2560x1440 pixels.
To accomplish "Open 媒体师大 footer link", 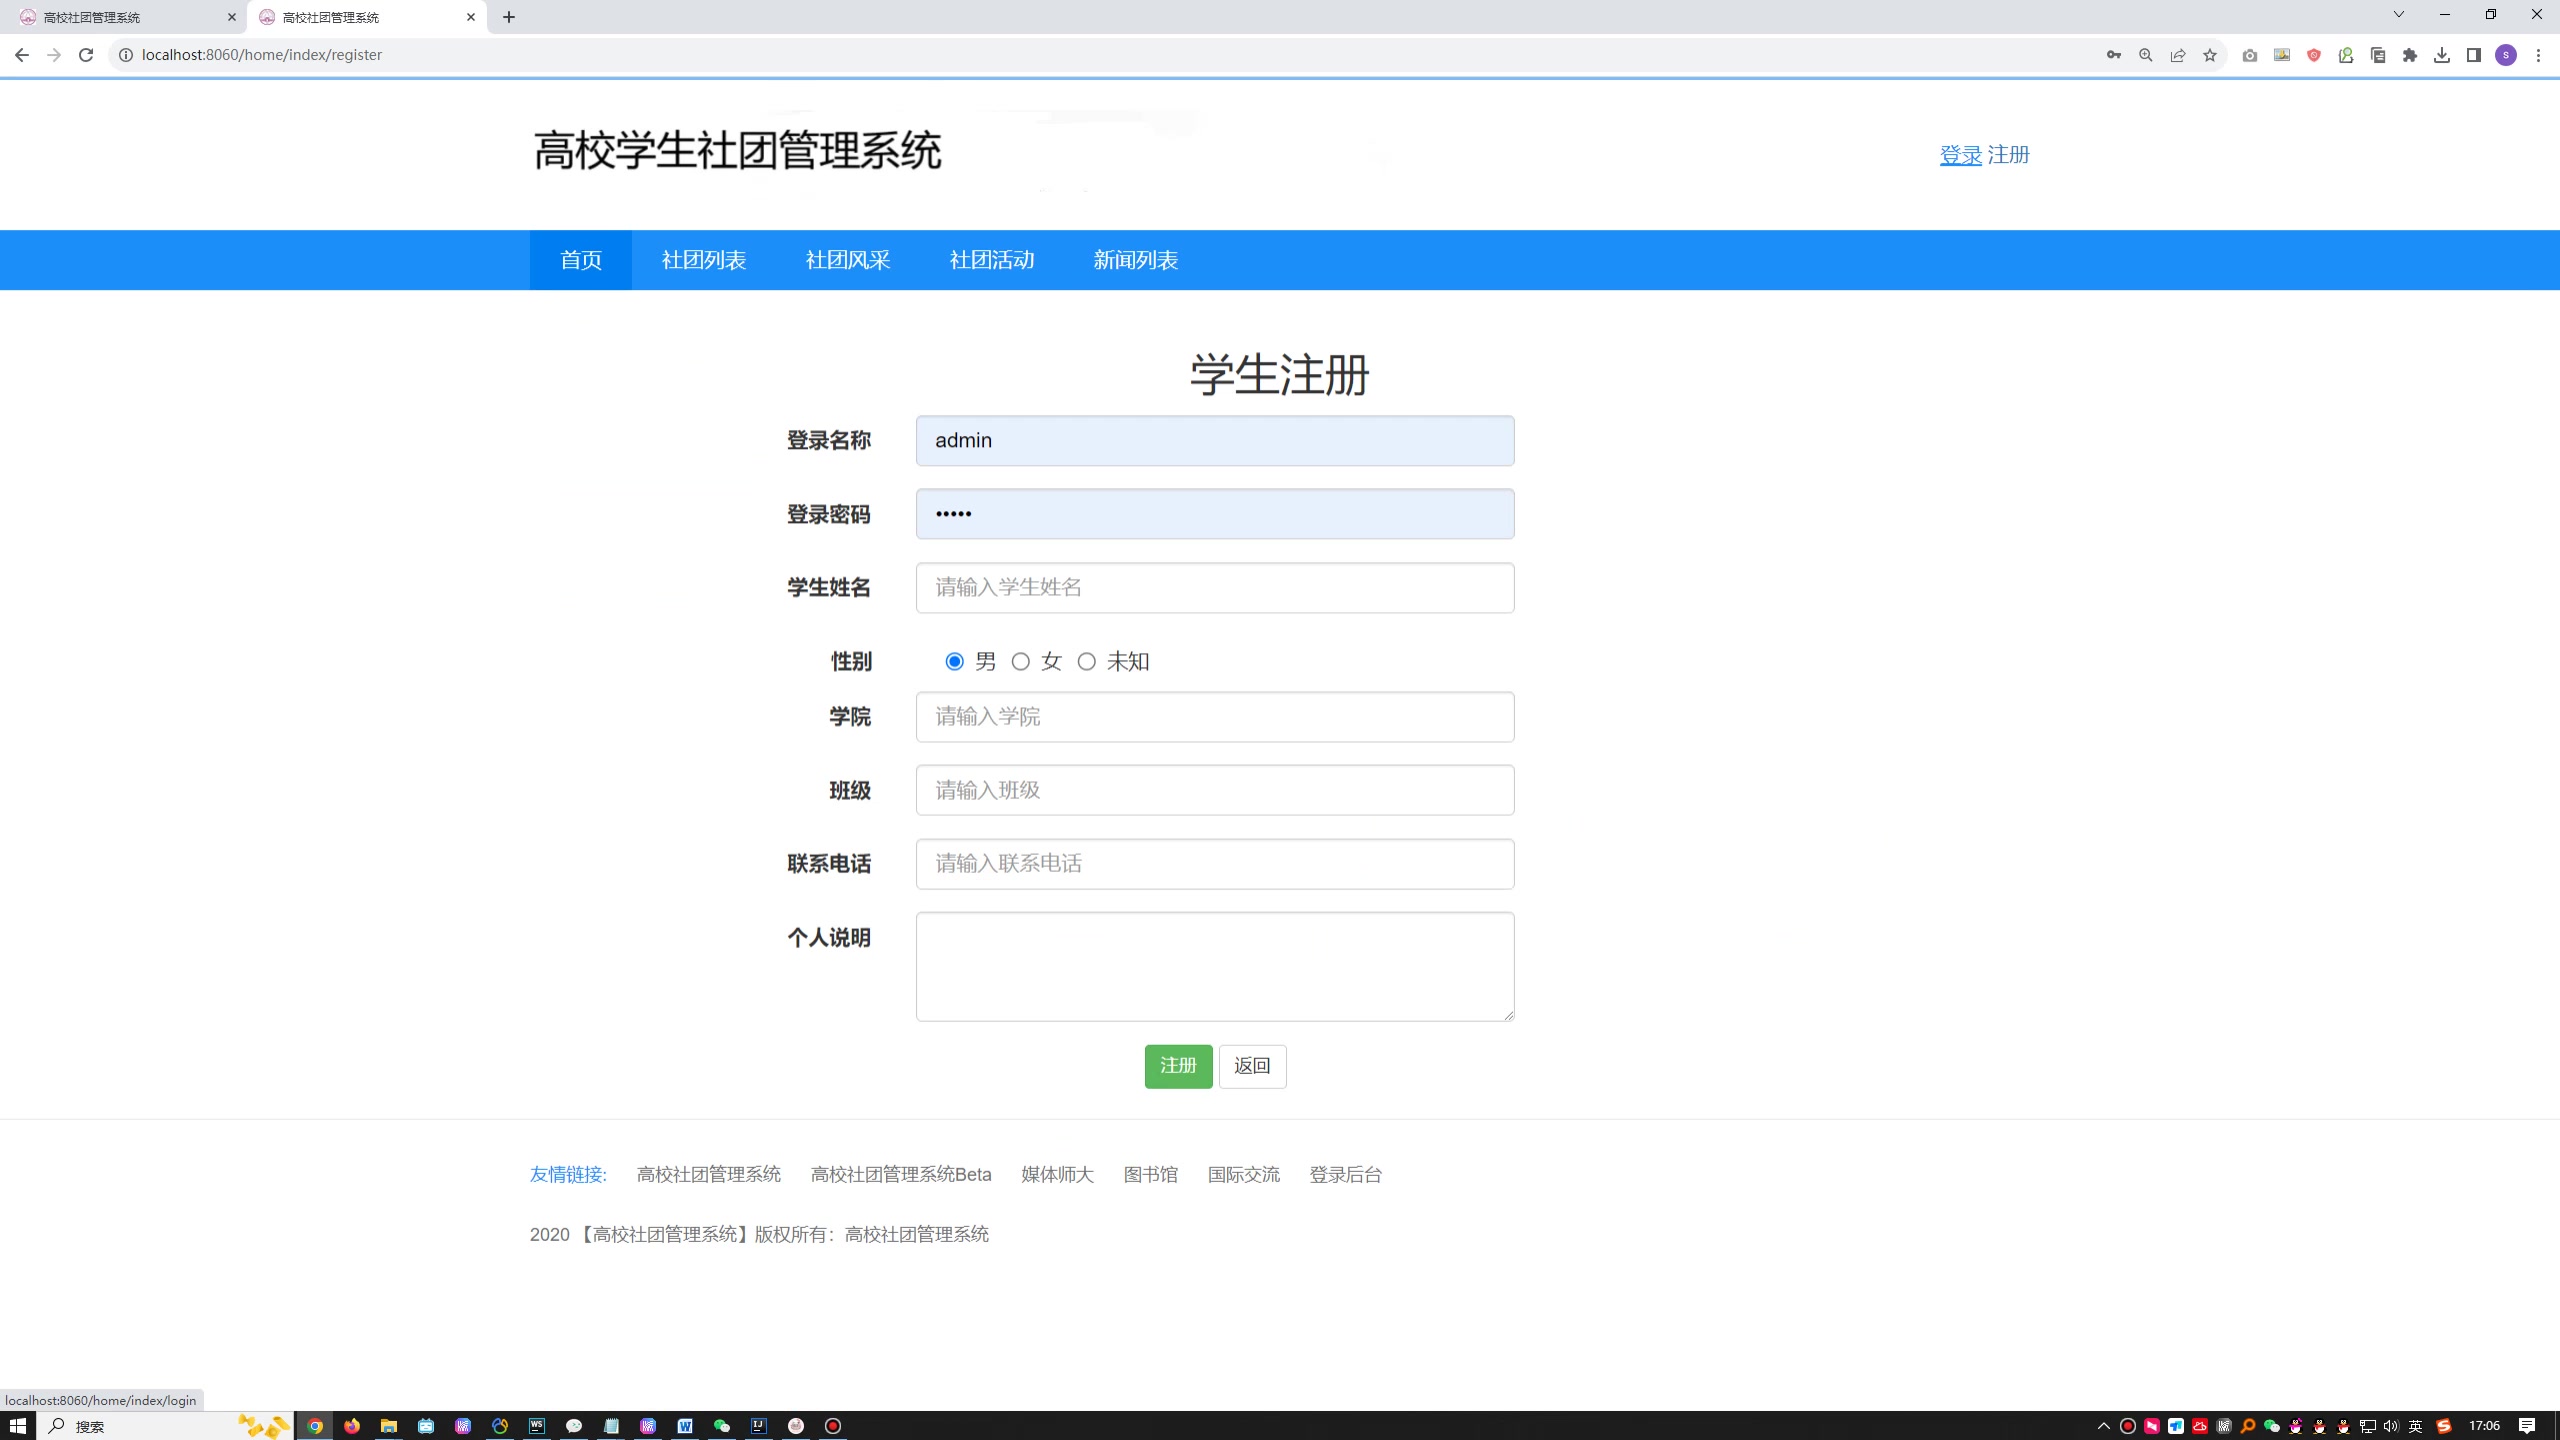I will tap(1057, 1175).
